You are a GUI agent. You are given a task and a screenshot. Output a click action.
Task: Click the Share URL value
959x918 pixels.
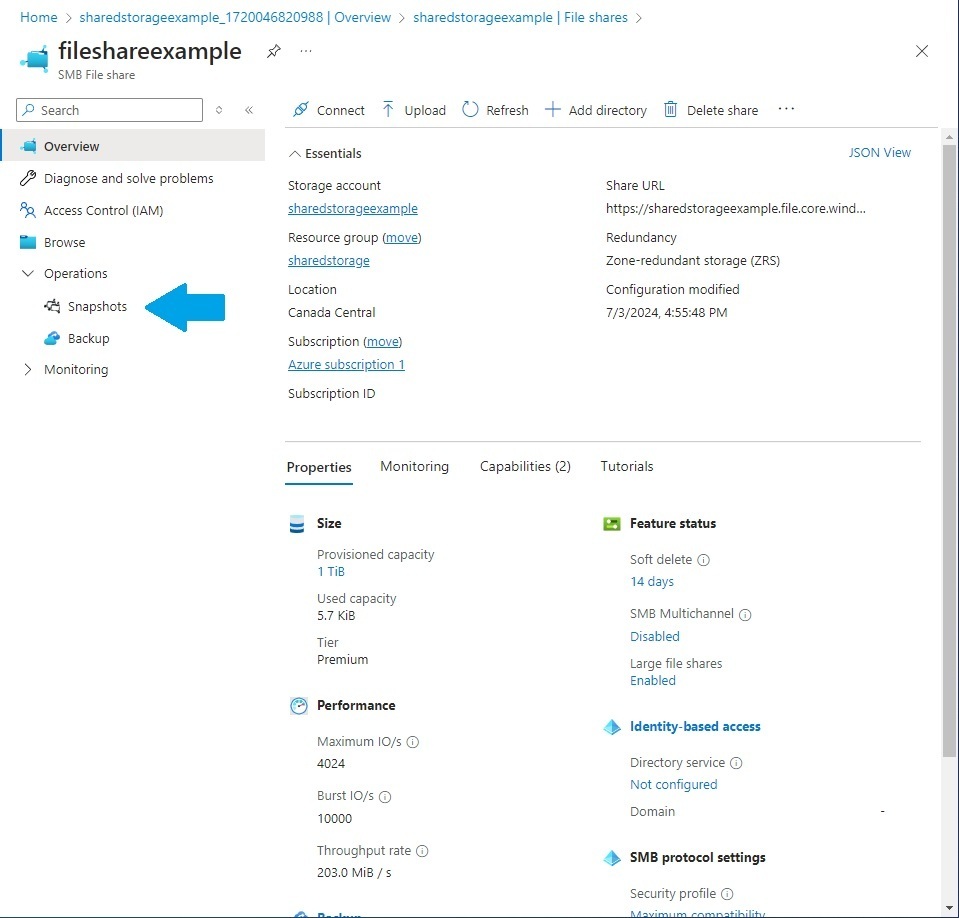coord(736,209)
